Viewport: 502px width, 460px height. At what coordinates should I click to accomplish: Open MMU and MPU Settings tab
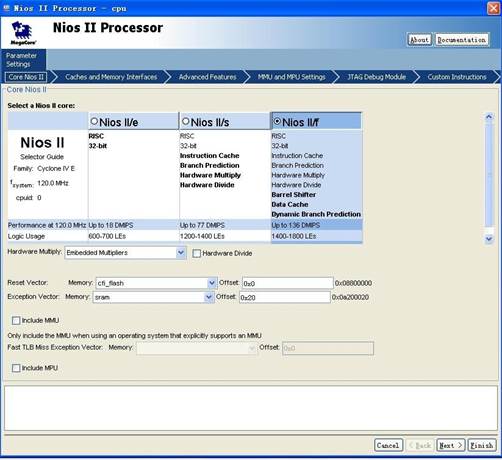(291, 77)
